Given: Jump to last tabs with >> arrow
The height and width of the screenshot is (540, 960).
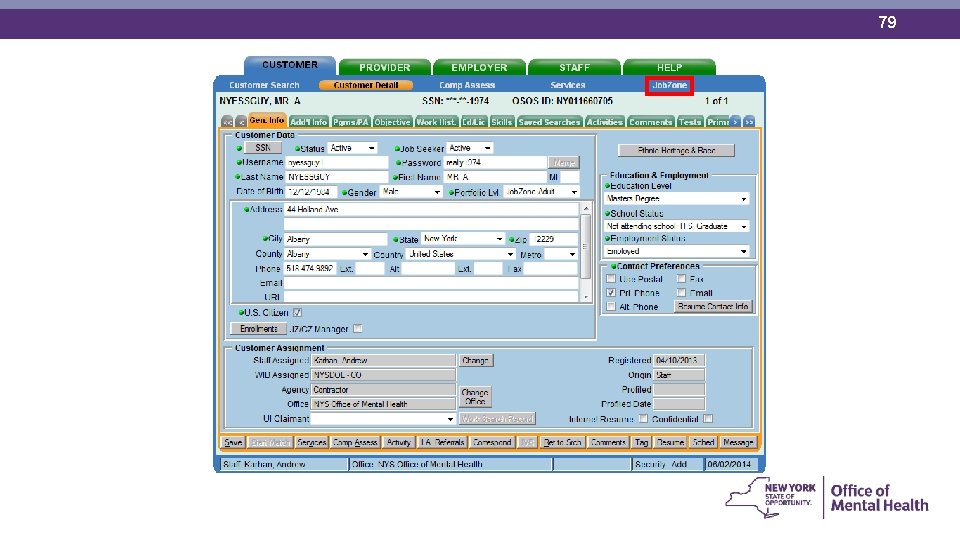Looking at the screenshot, I should coord(749,122).
